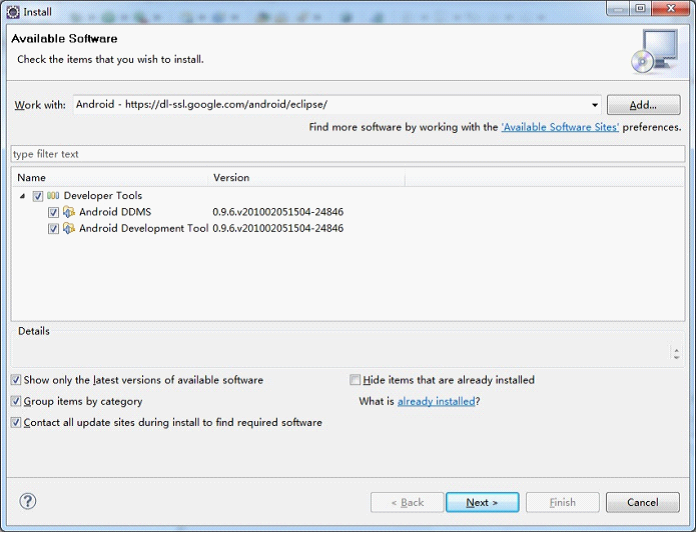
Task: Toggle Show only the latest versions checkbox
Action: pyautogui.click(x=16, y=380)
